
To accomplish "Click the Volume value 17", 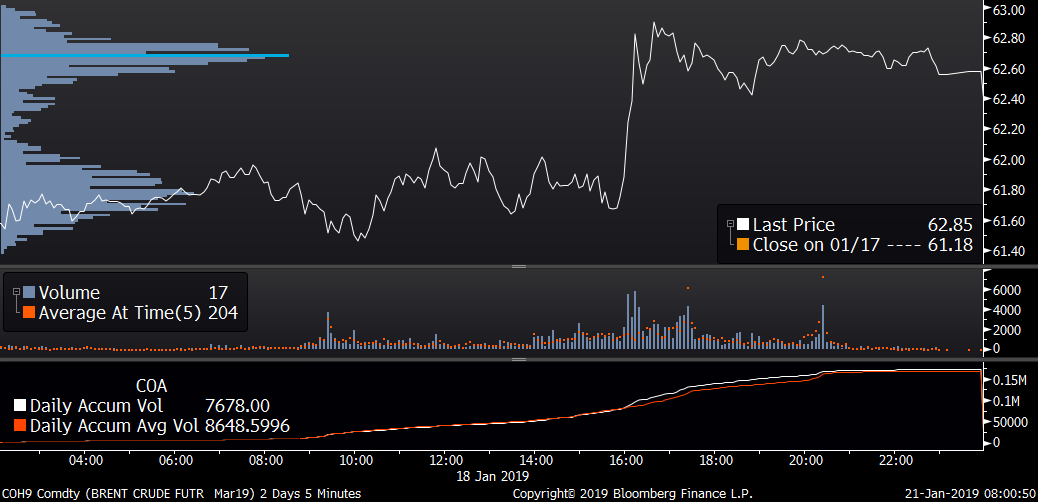I will tap(218, 292).
